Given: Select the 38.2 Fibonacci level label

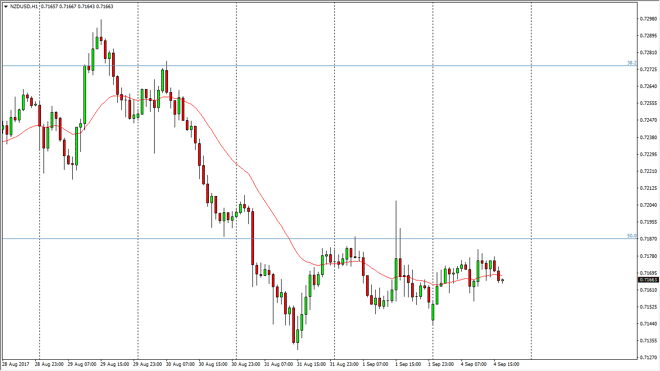Looking at the screenshot, I should 632,63.
